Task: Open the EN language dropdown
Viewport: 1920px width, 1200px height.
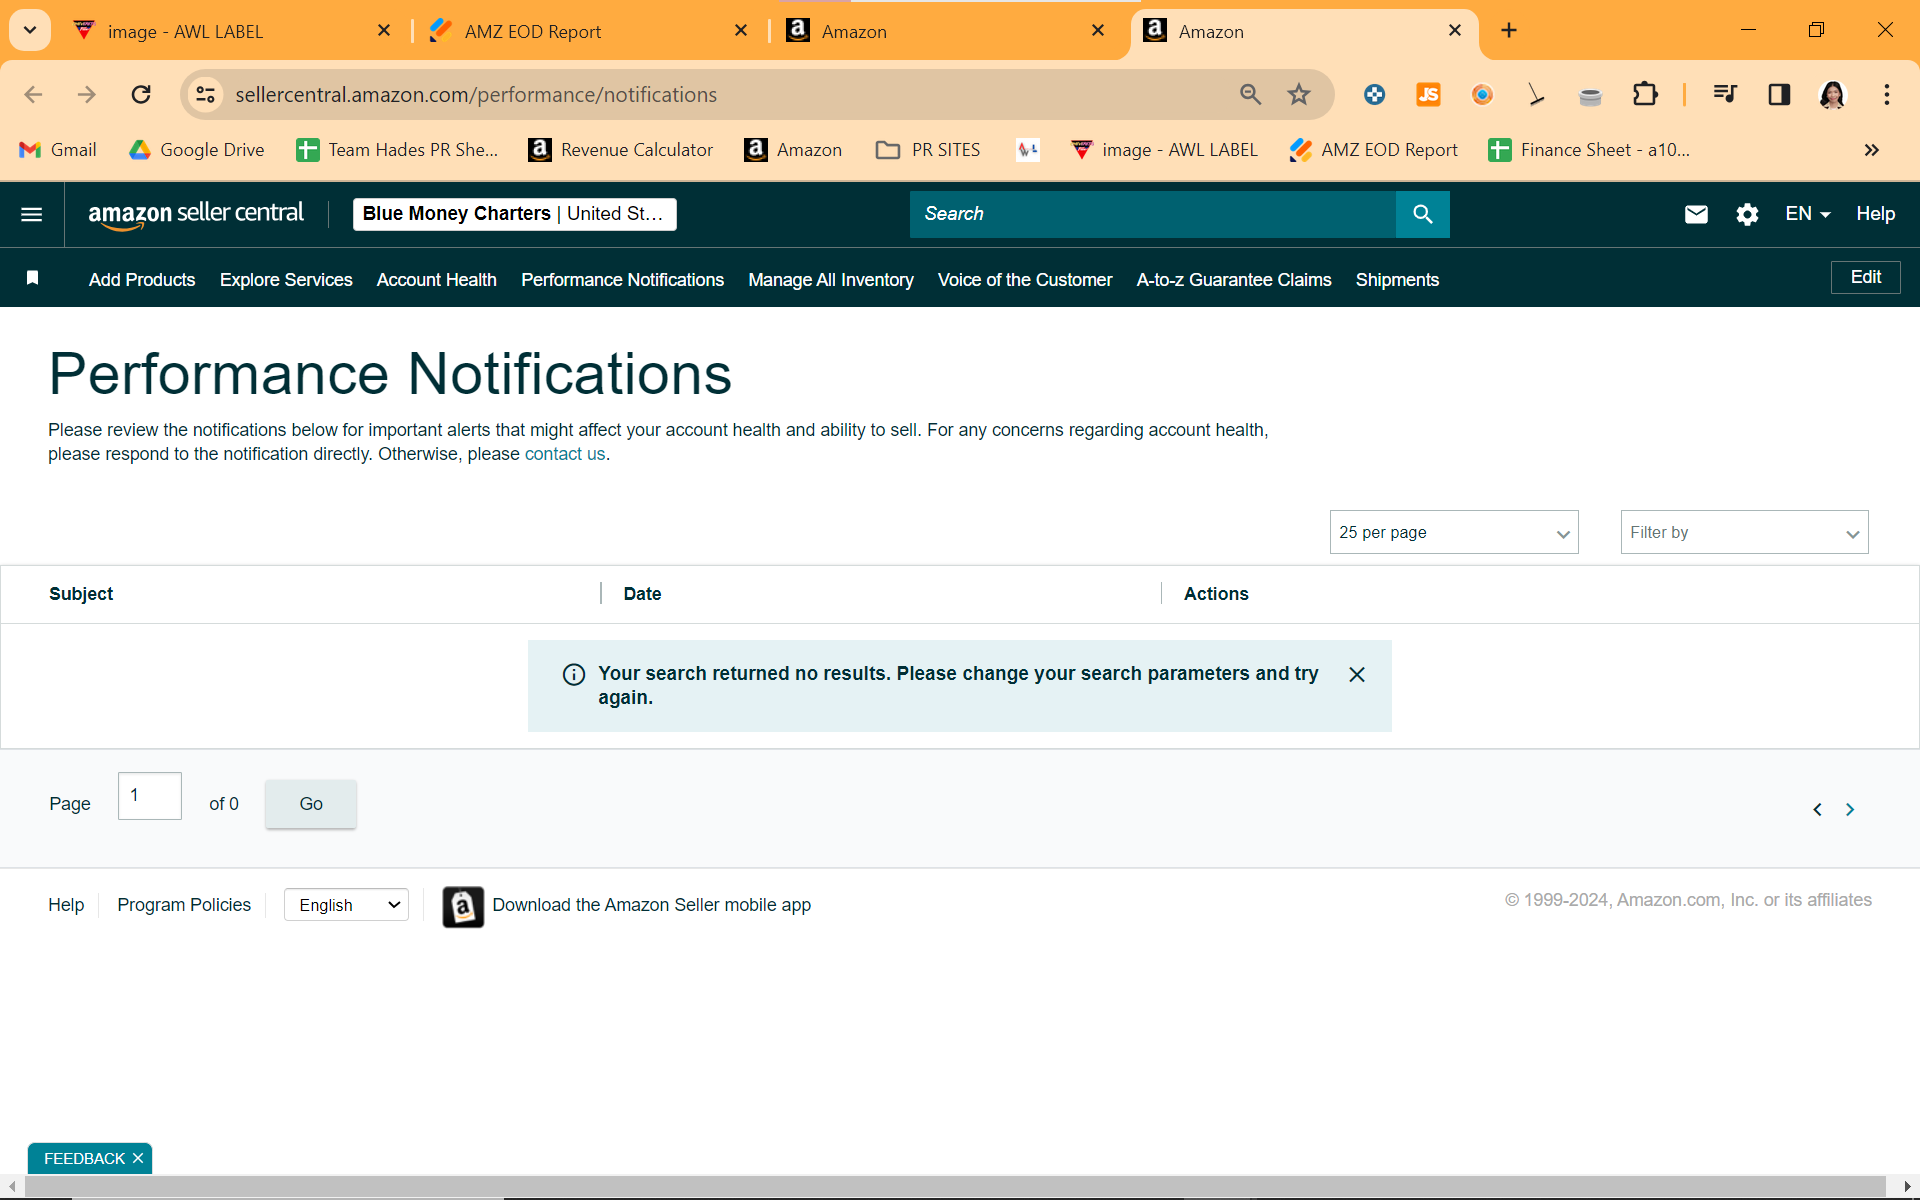Action: click(1807, 214)
